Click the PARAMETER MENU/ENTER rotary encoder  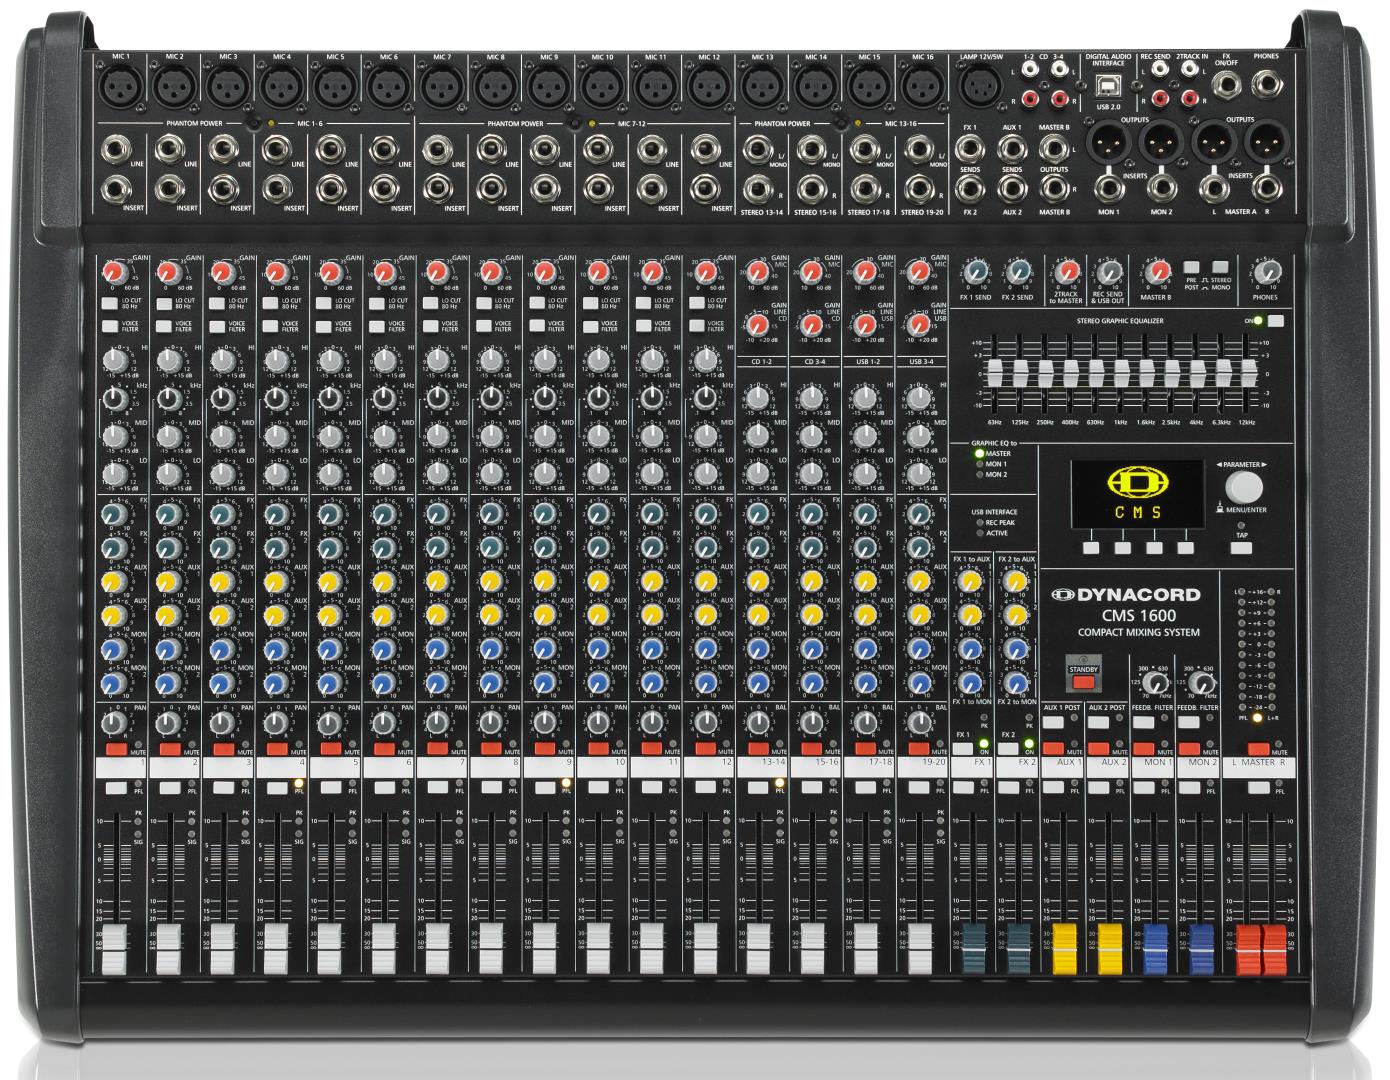[1243, 487]
